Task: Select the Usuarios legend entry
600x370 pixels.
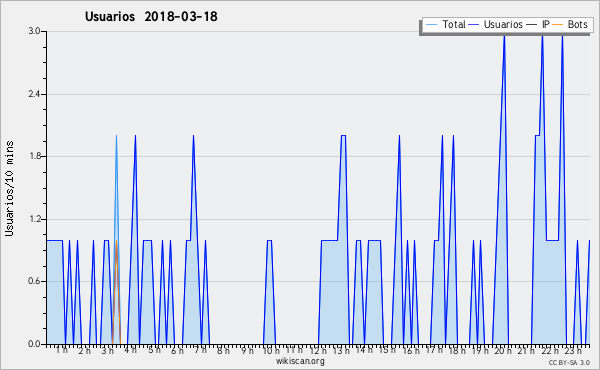Action: tap(496, 24)
